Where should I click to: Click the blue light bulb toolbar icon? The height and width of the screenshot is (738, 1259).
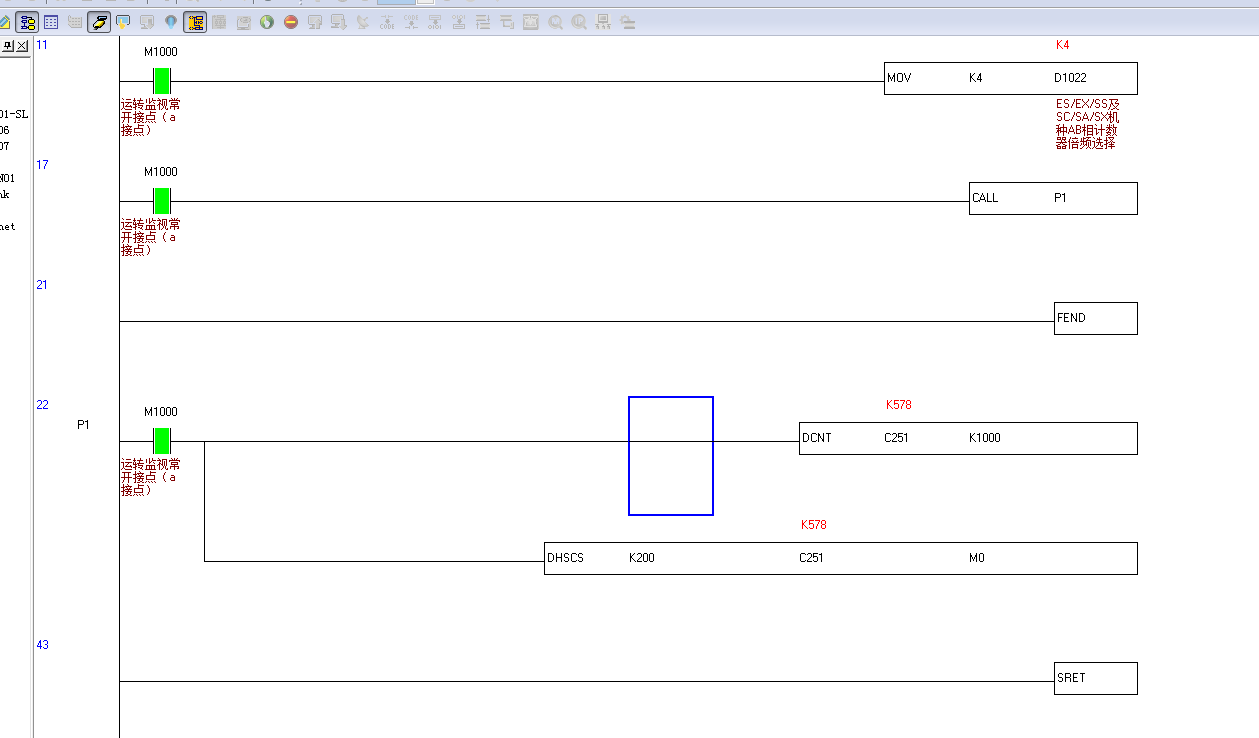(171, 21)
